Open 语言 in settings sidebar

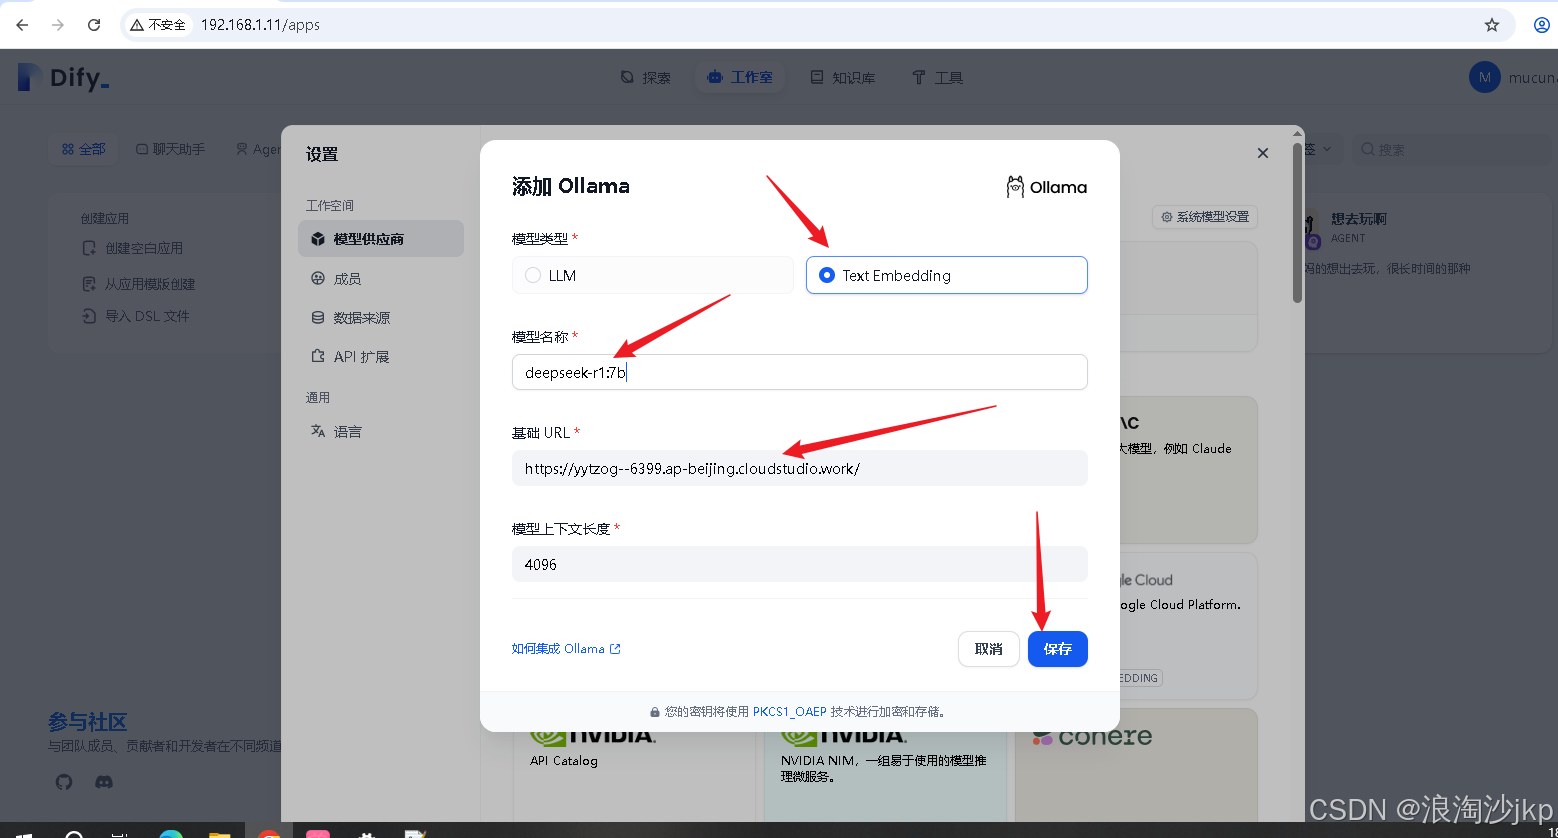[x=381, y=431]
